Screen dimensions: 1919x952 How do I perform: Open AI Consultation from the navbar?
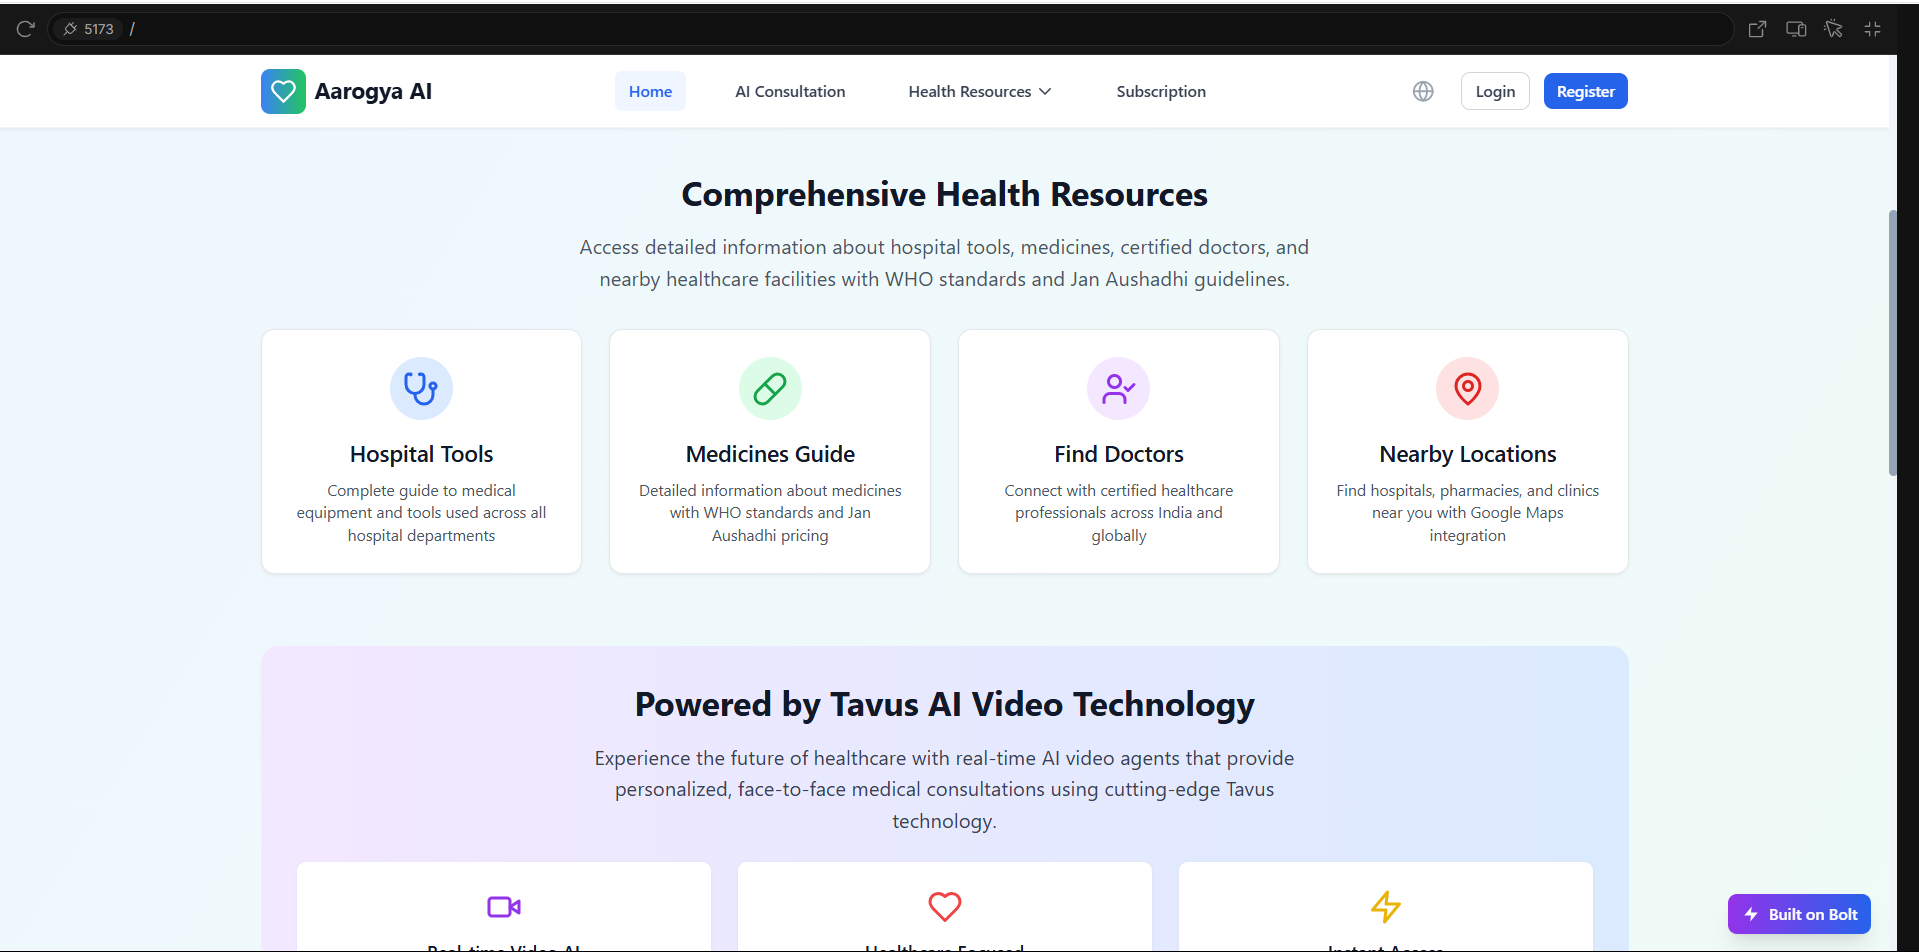point(790,91)
